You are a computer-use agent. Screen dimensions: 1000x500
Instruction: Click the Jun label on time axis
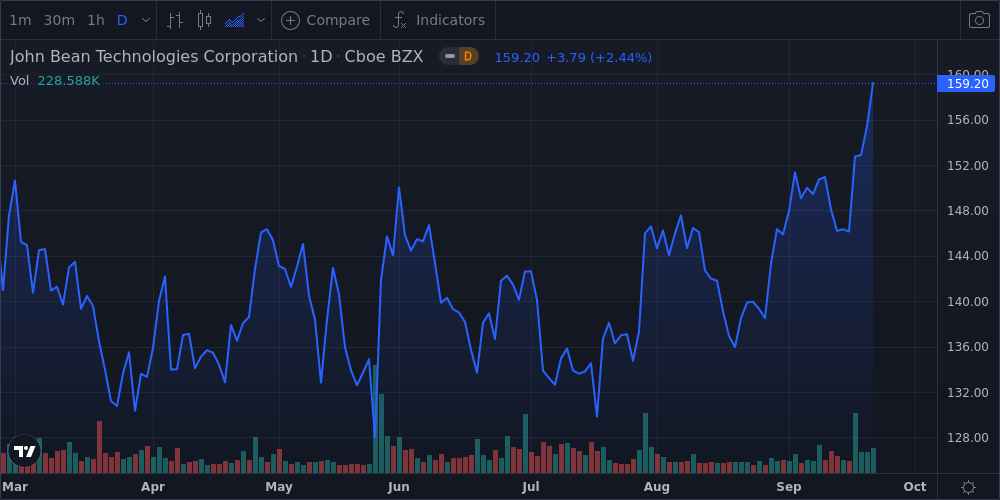(398, 487)
